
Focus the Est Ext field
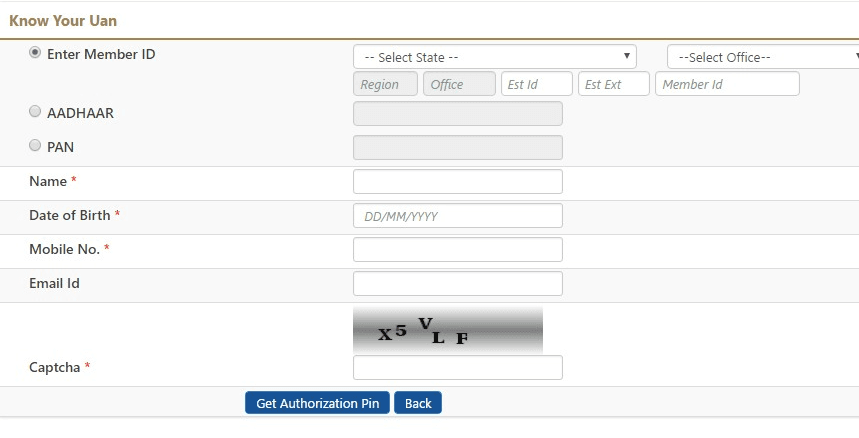tap(613, 84)
